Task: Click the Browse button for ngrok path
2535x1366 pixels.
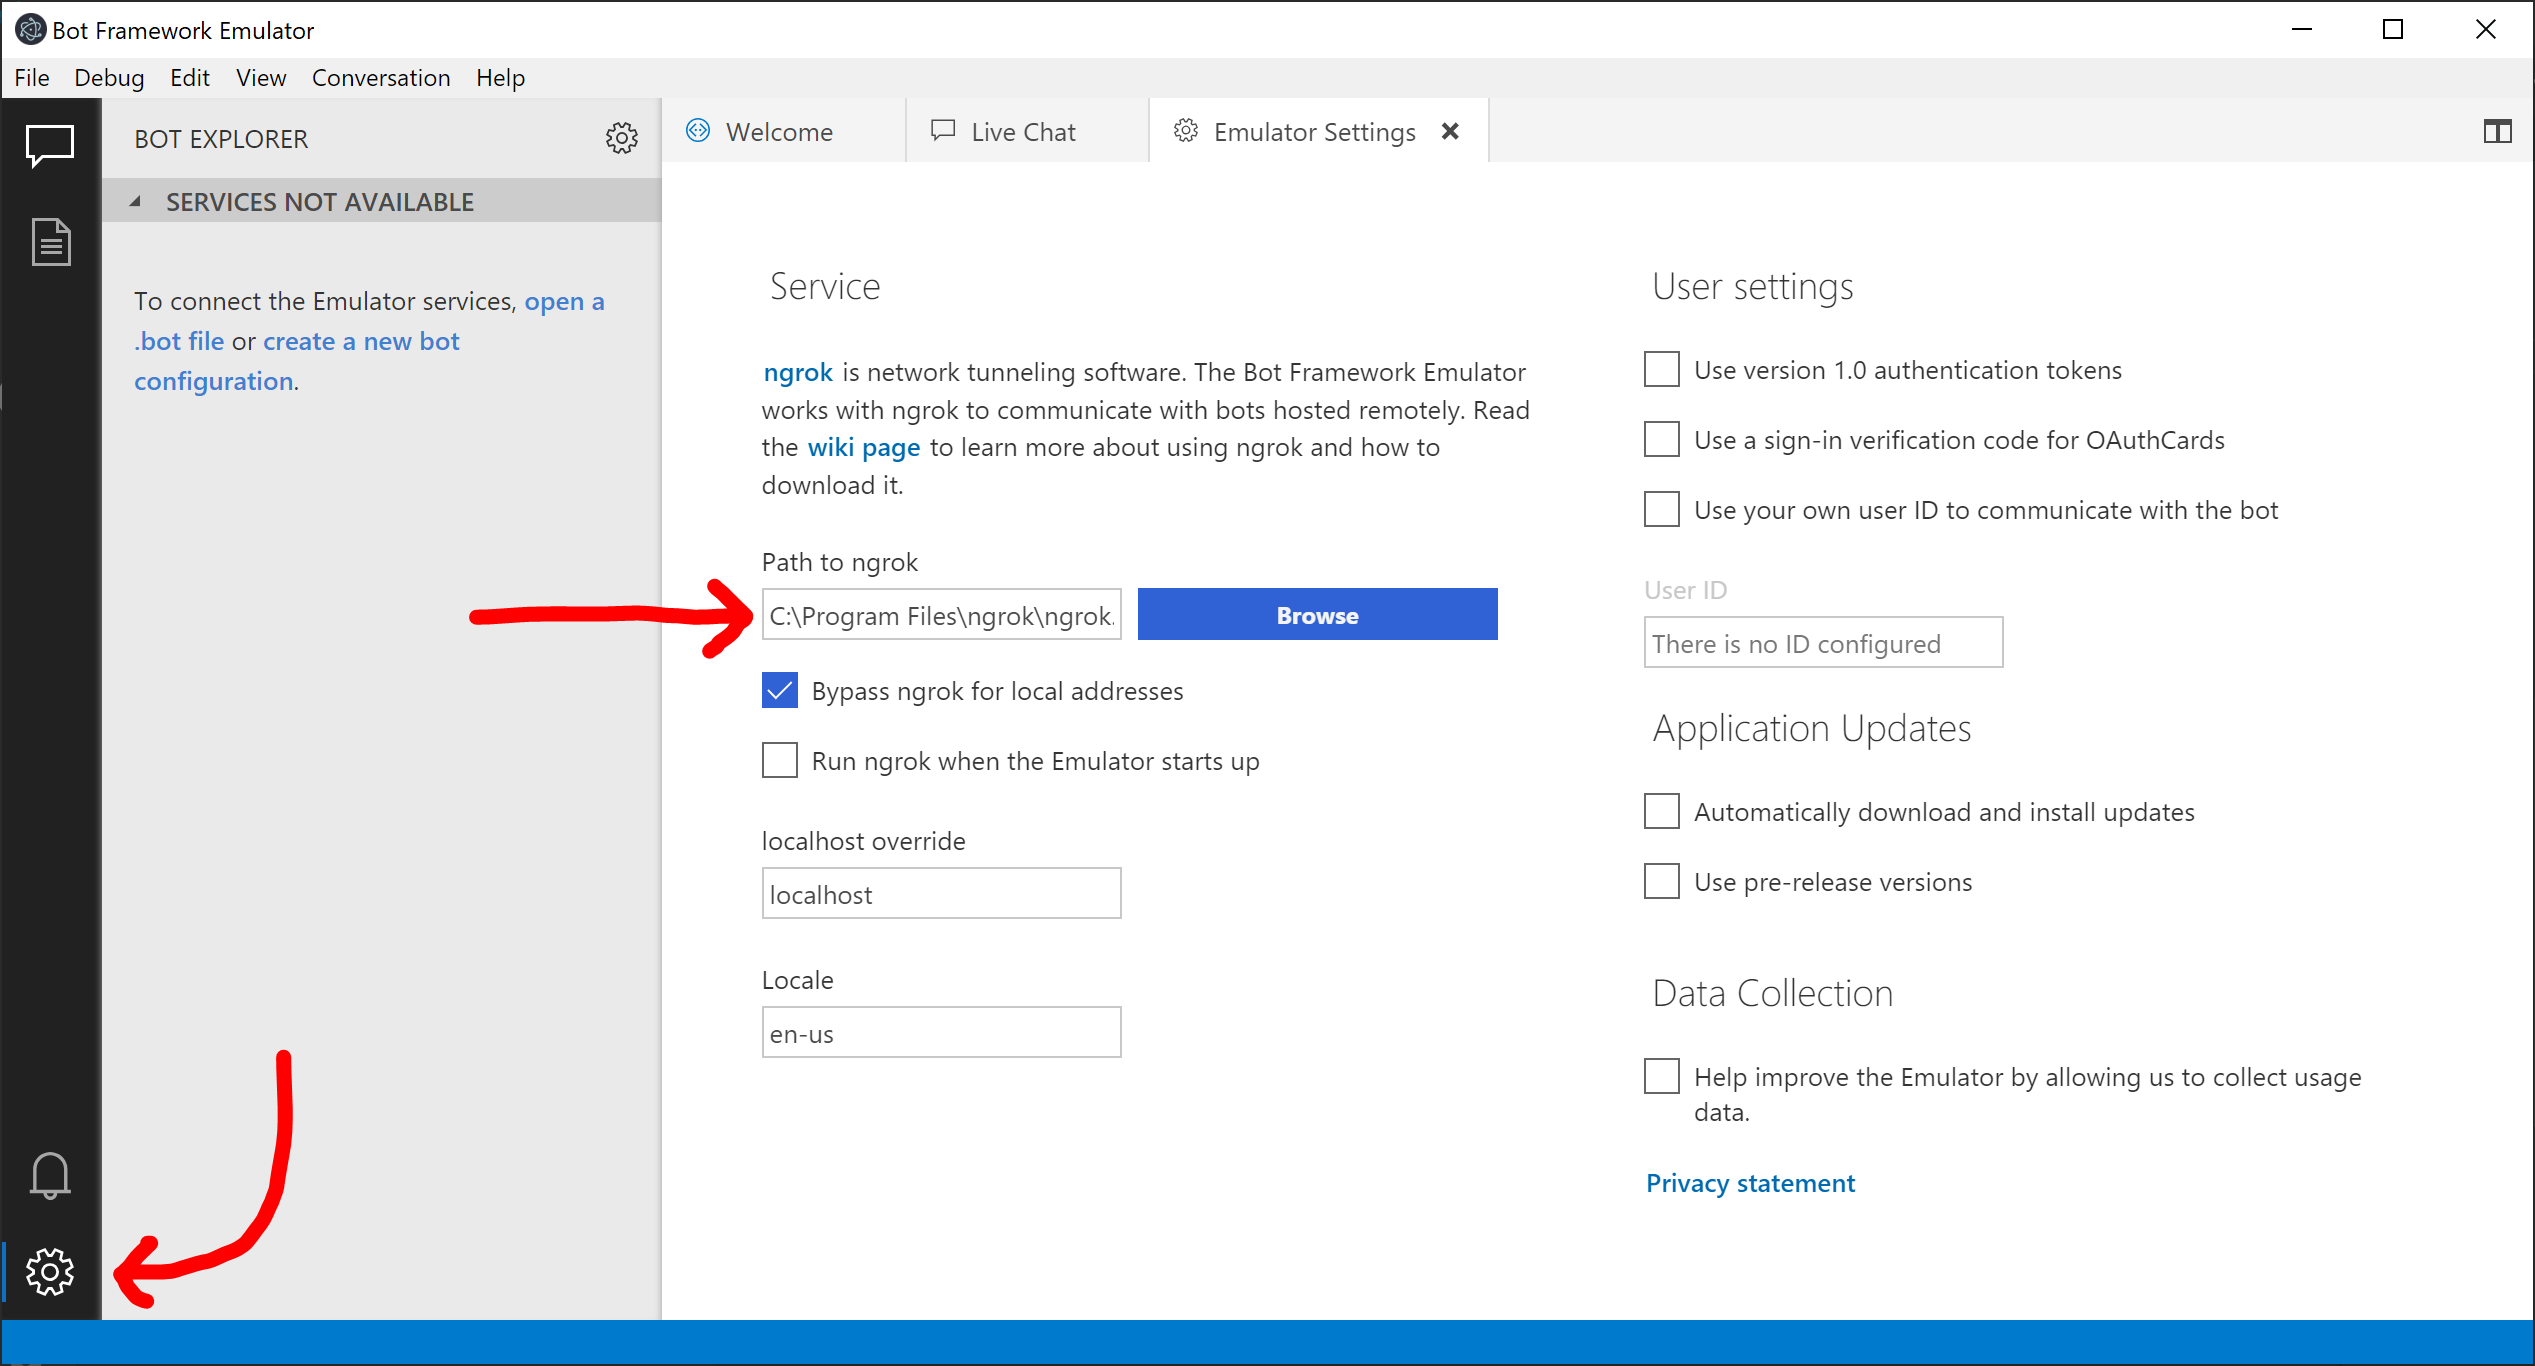Action: click(x=1316, y=614)
